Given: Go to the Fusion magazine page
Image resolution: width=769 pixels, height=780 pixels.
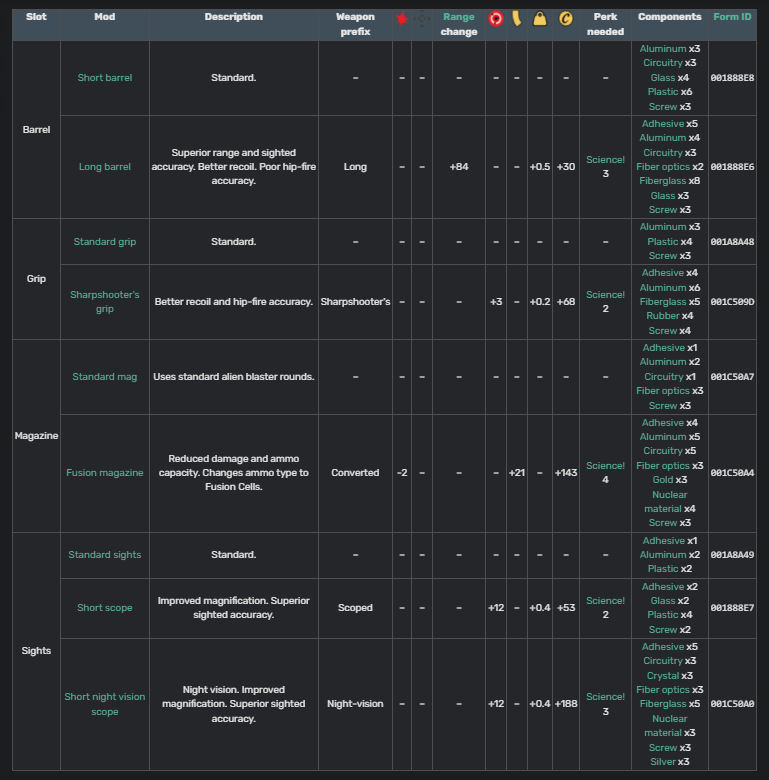Looking at the screenshot, I should (105, 472).
